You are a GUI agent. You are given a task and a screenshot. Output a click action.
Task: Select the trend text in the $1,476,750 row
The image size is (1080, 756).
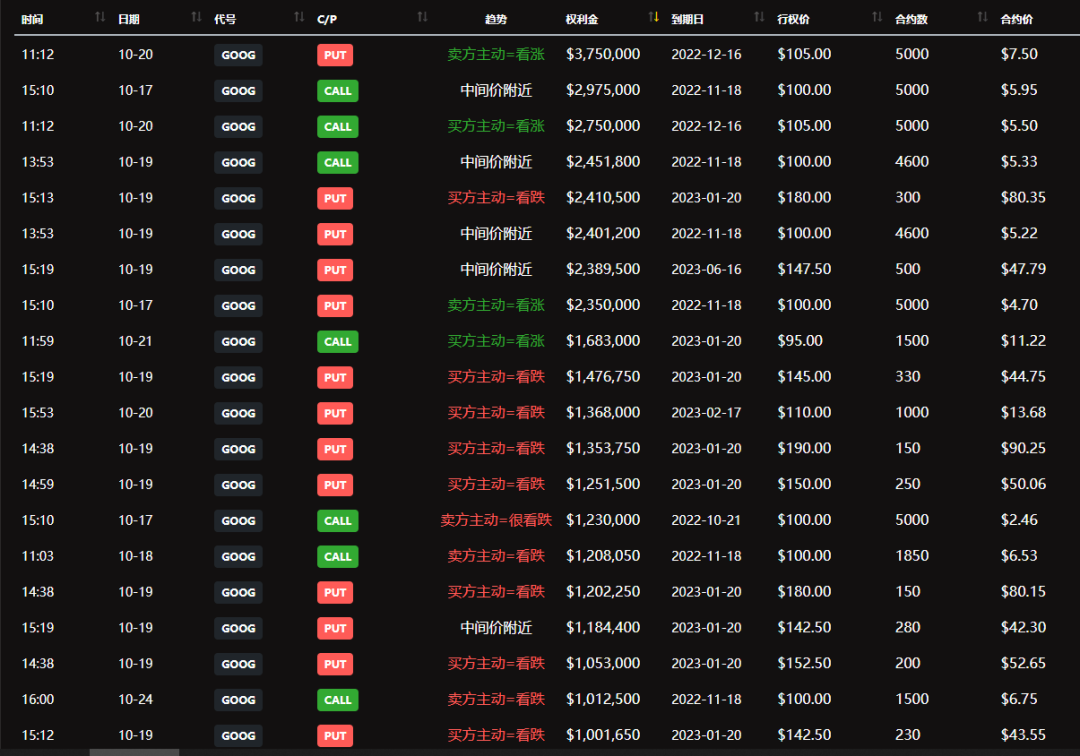tap(496, 377)
